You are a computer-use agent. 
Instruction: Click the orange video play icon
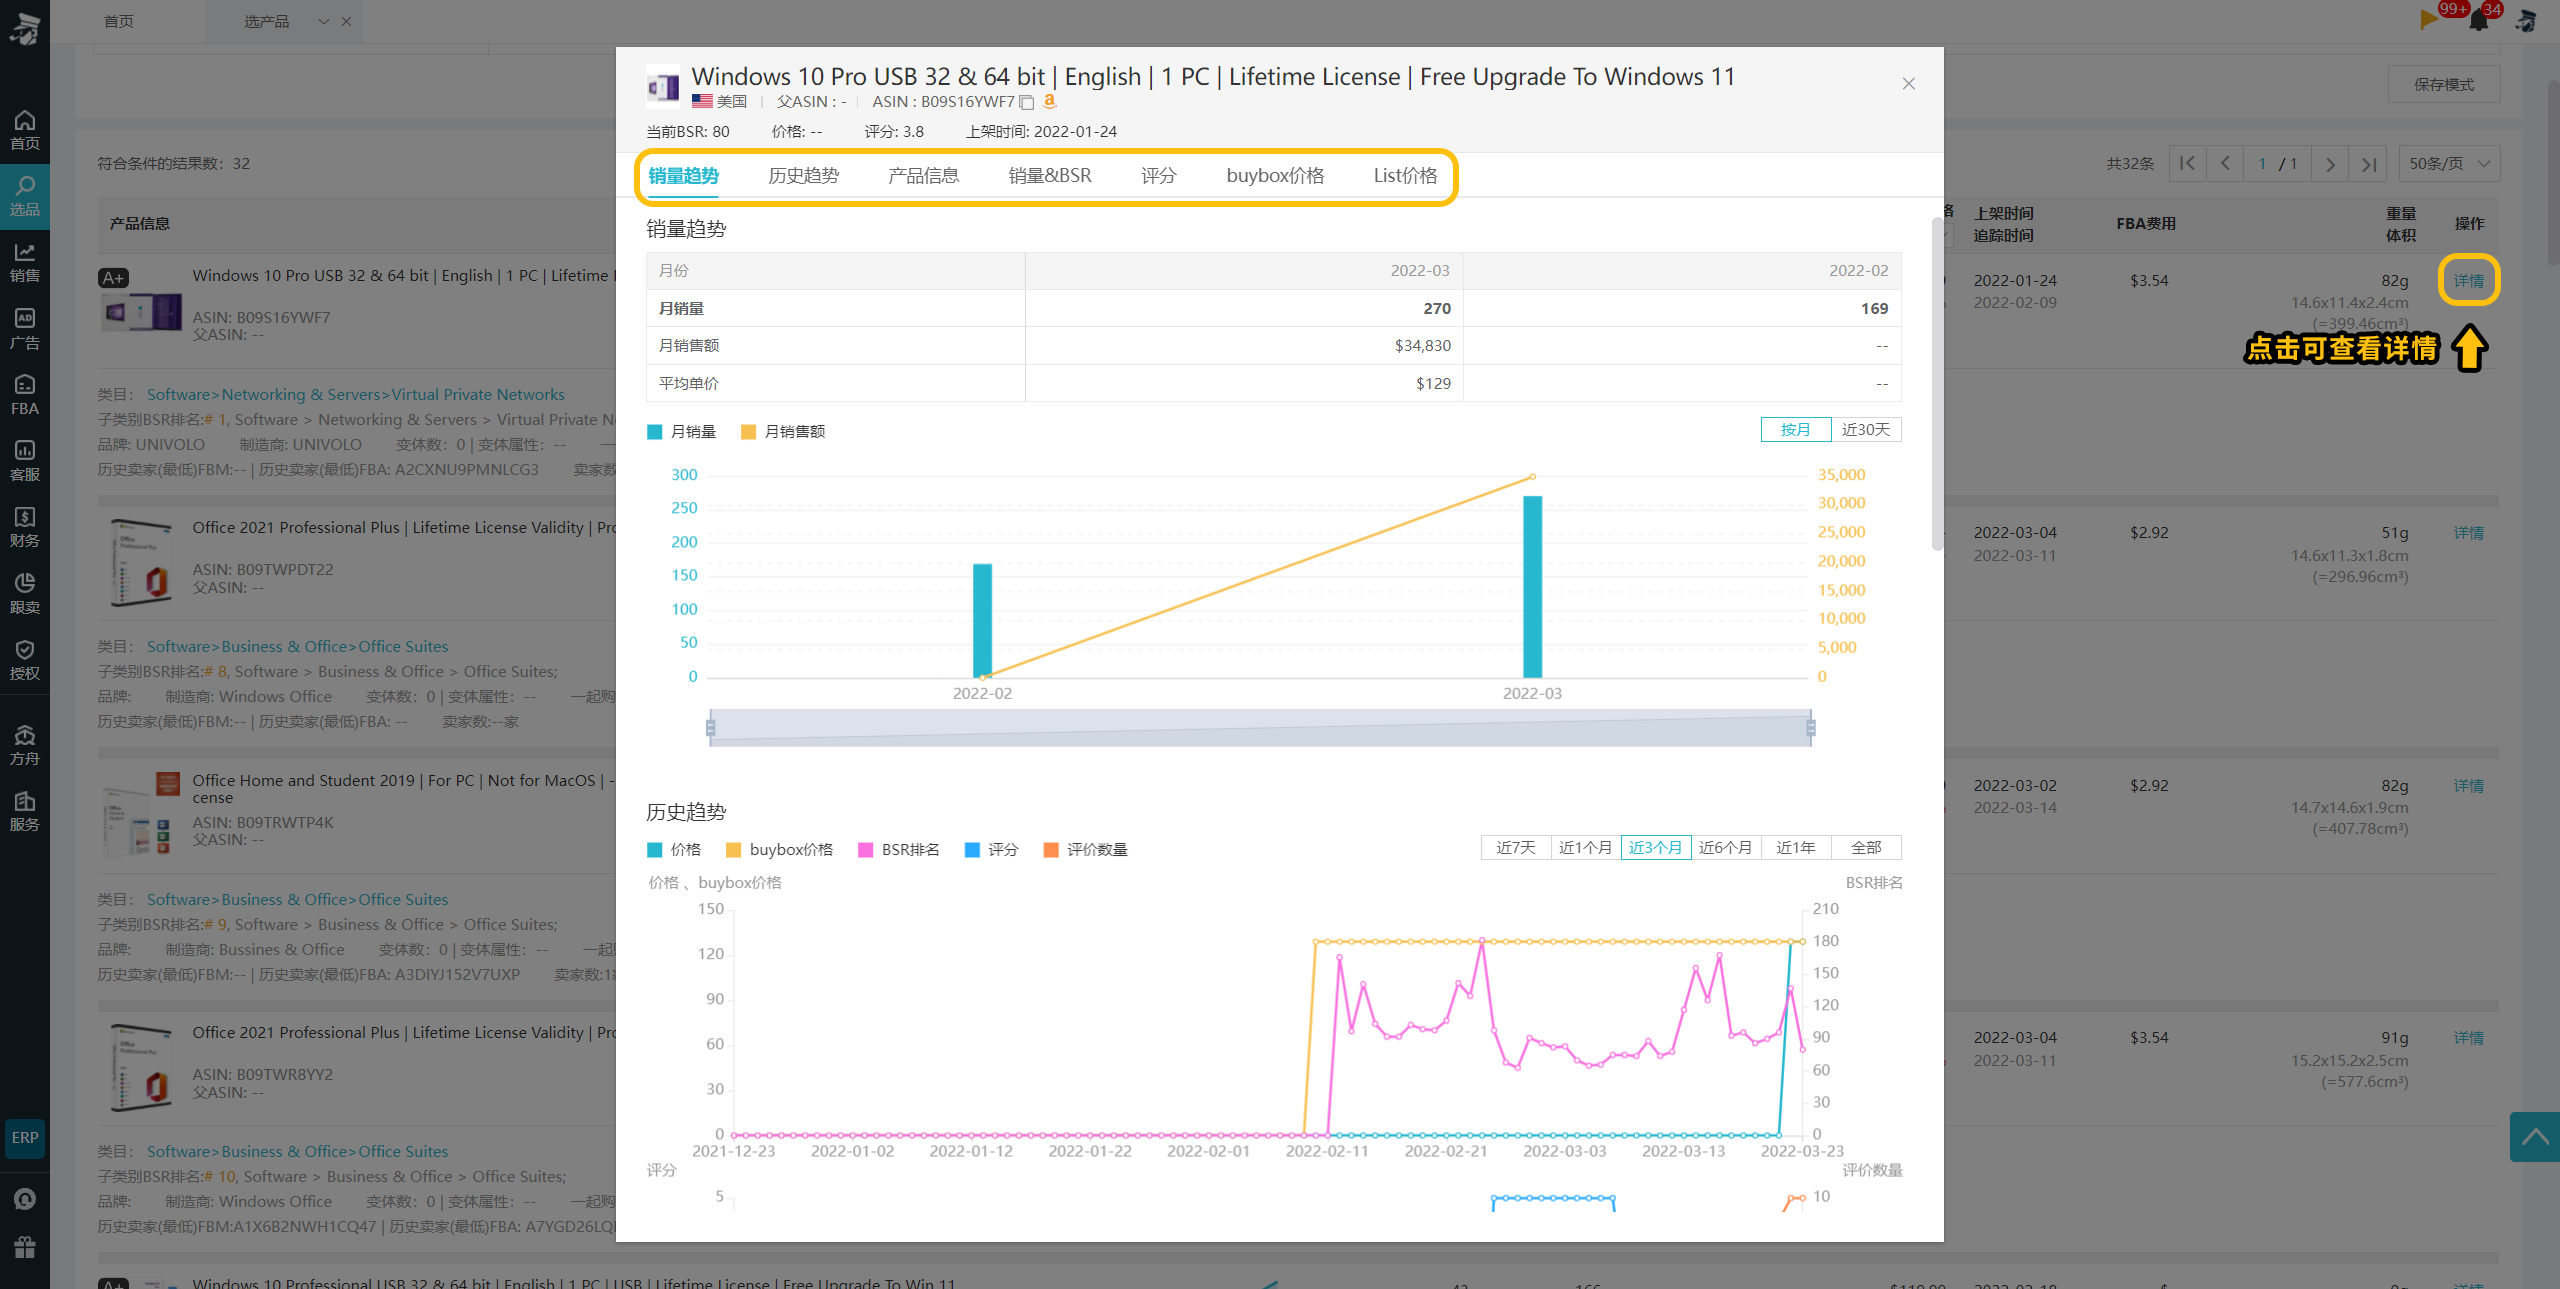pos(2429,19)
